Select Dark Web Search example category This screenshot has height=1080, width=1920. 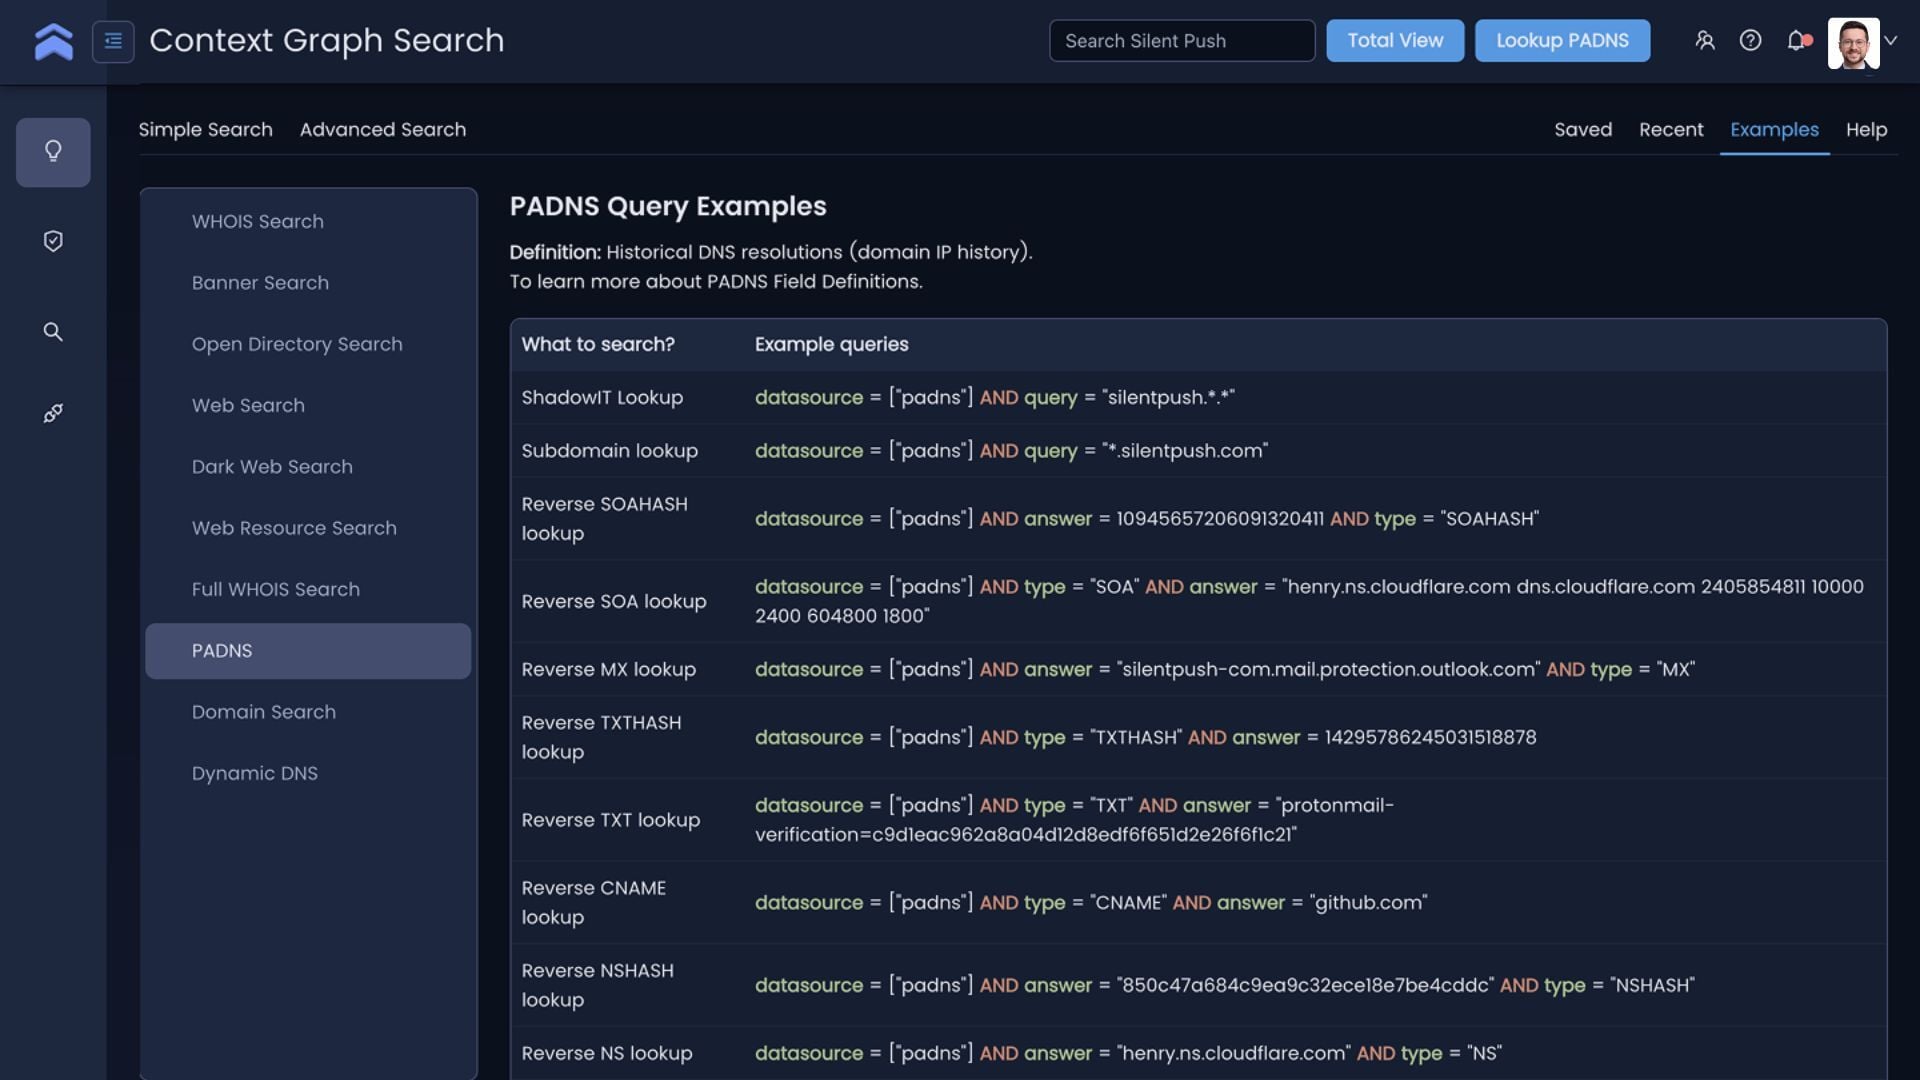coord(308,467)
